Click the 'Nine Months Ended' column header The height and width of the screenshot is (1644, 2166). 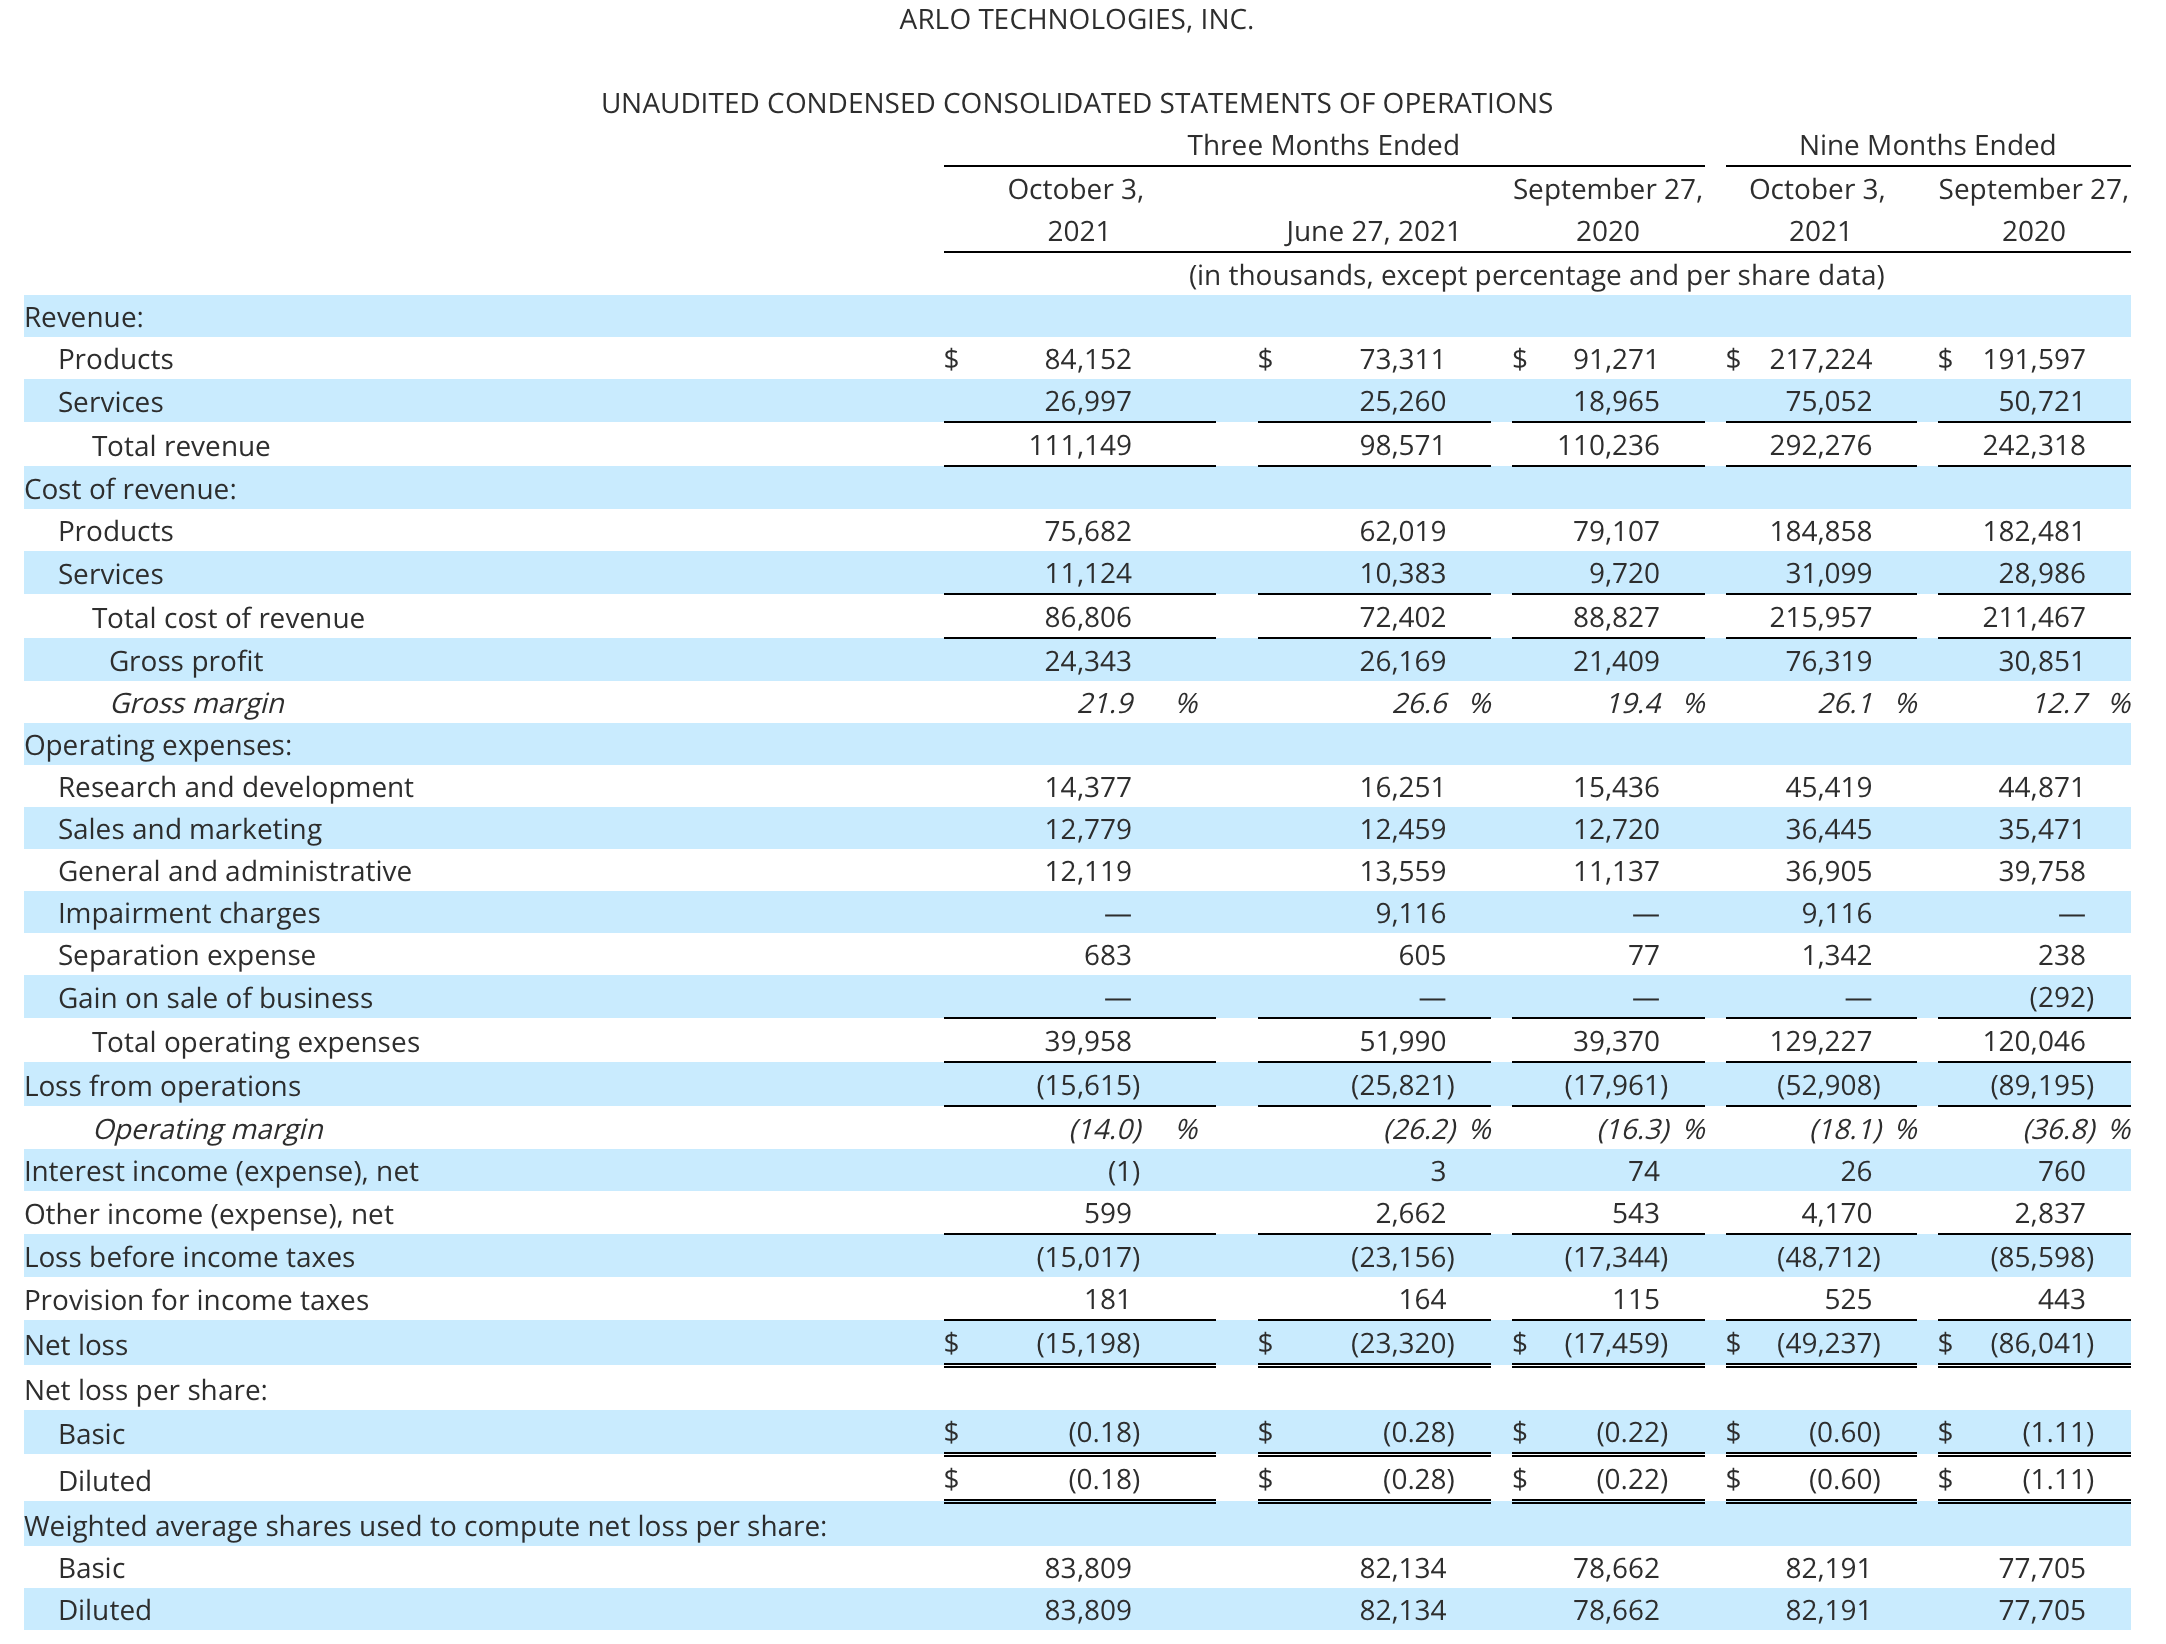click(1927, 145)
